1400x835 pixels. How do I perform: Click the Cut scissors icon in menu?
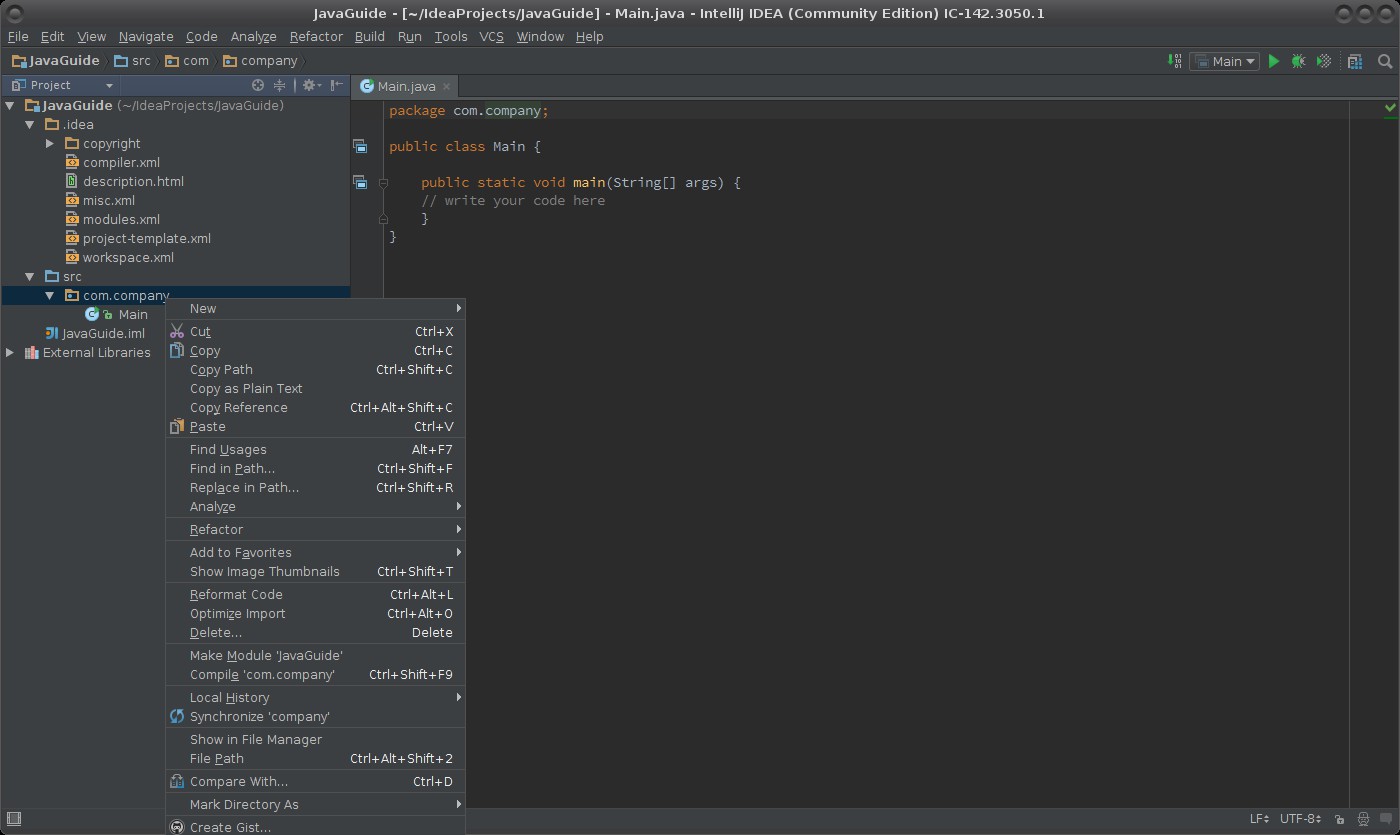[177, 331]
